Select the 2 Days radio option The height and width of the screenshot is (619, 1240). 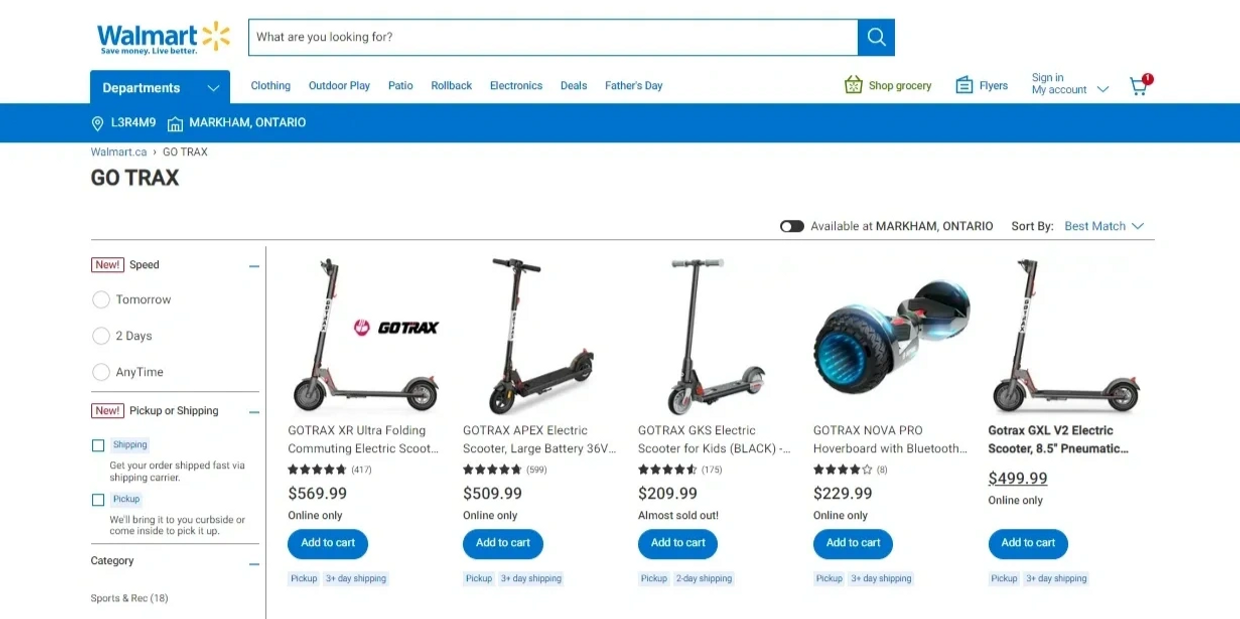click(101, 336)
